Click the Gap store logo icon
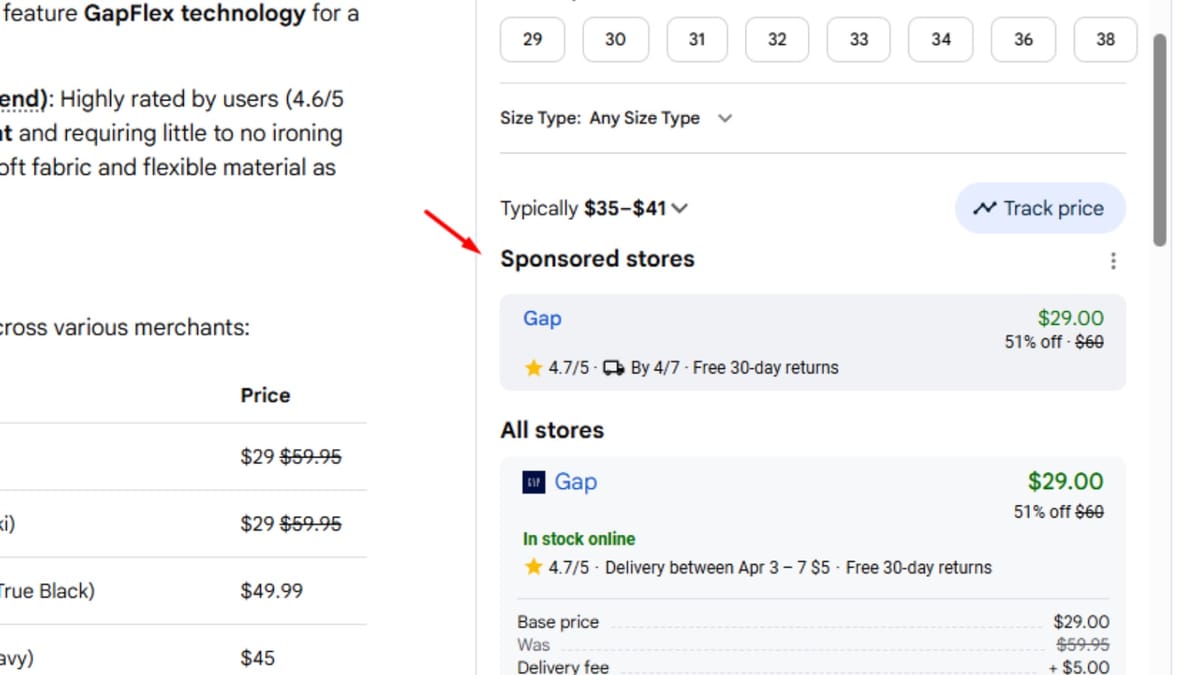Screen dimensions: 1200x675 pos(535,481)
